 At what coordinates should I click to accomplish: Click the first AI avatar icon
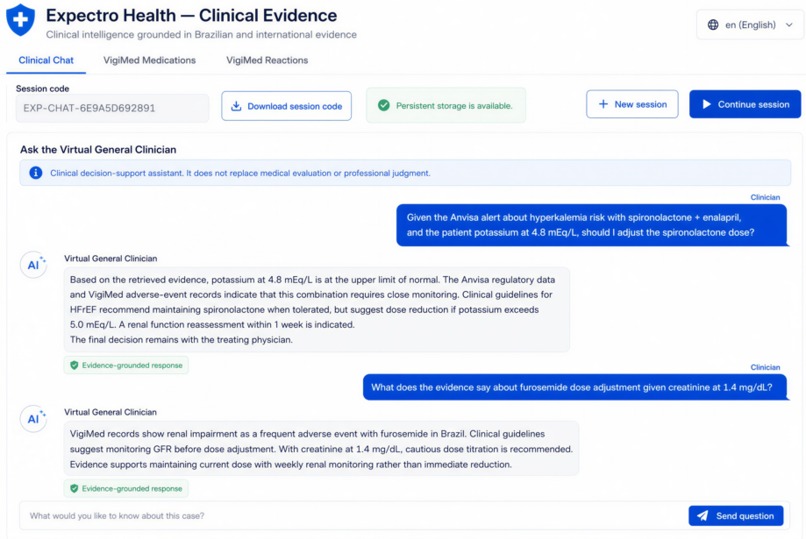[34, 265]
